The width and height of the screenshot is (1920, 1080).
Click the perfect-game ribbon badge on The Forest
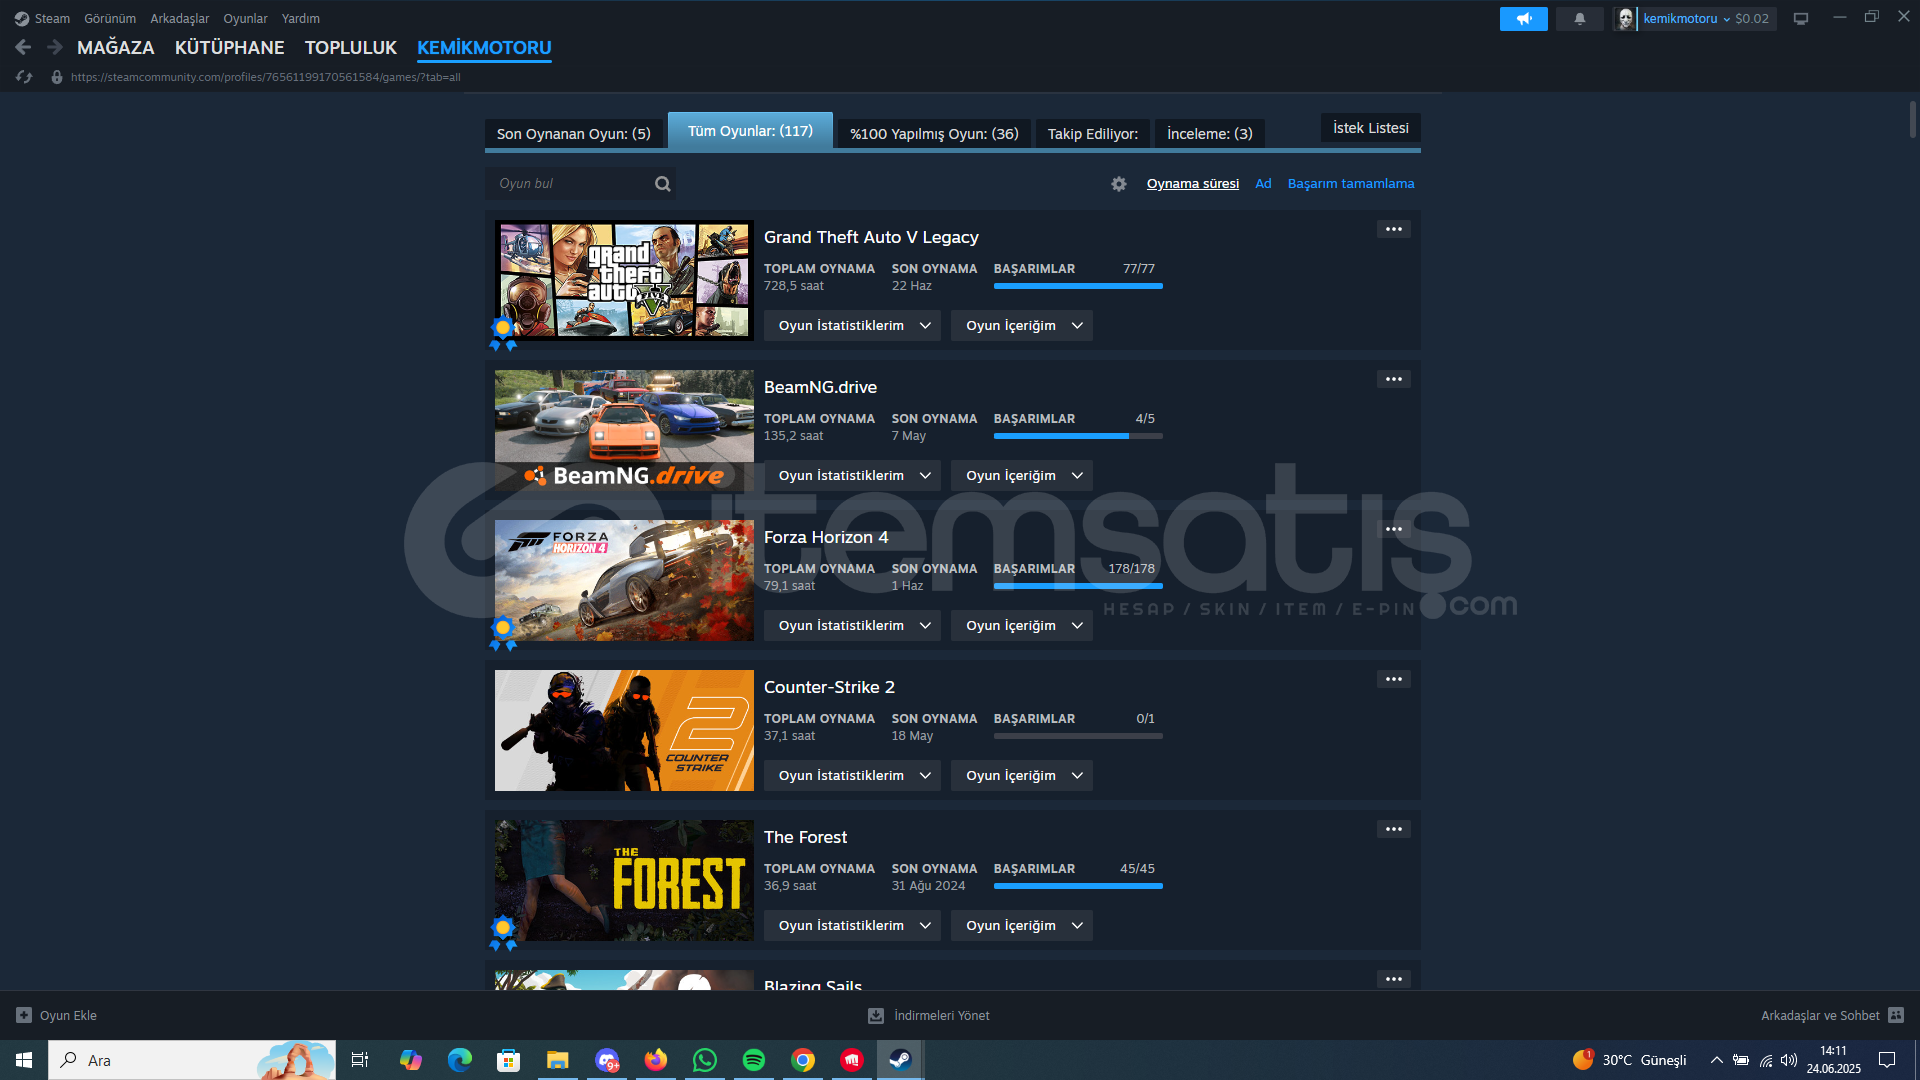coord(503,933)
